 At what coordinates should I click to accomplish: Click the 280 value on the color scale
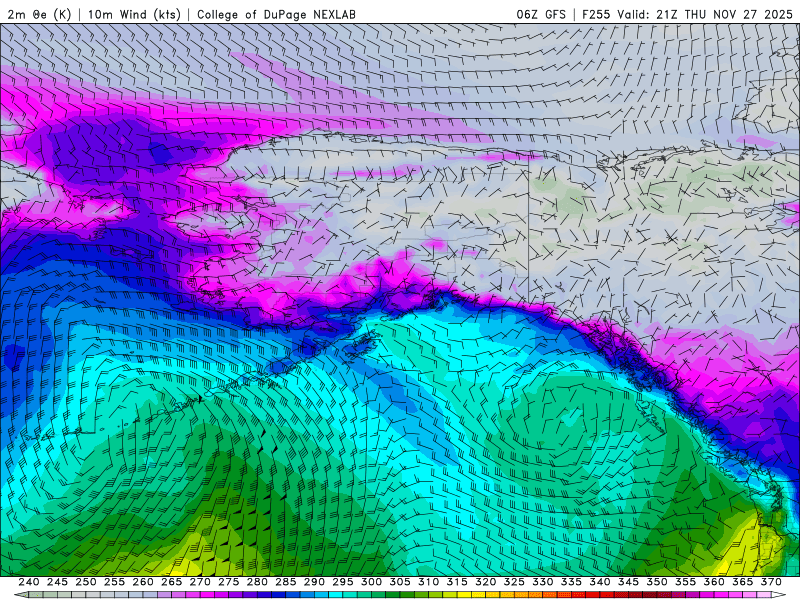[x=257, y=582]
